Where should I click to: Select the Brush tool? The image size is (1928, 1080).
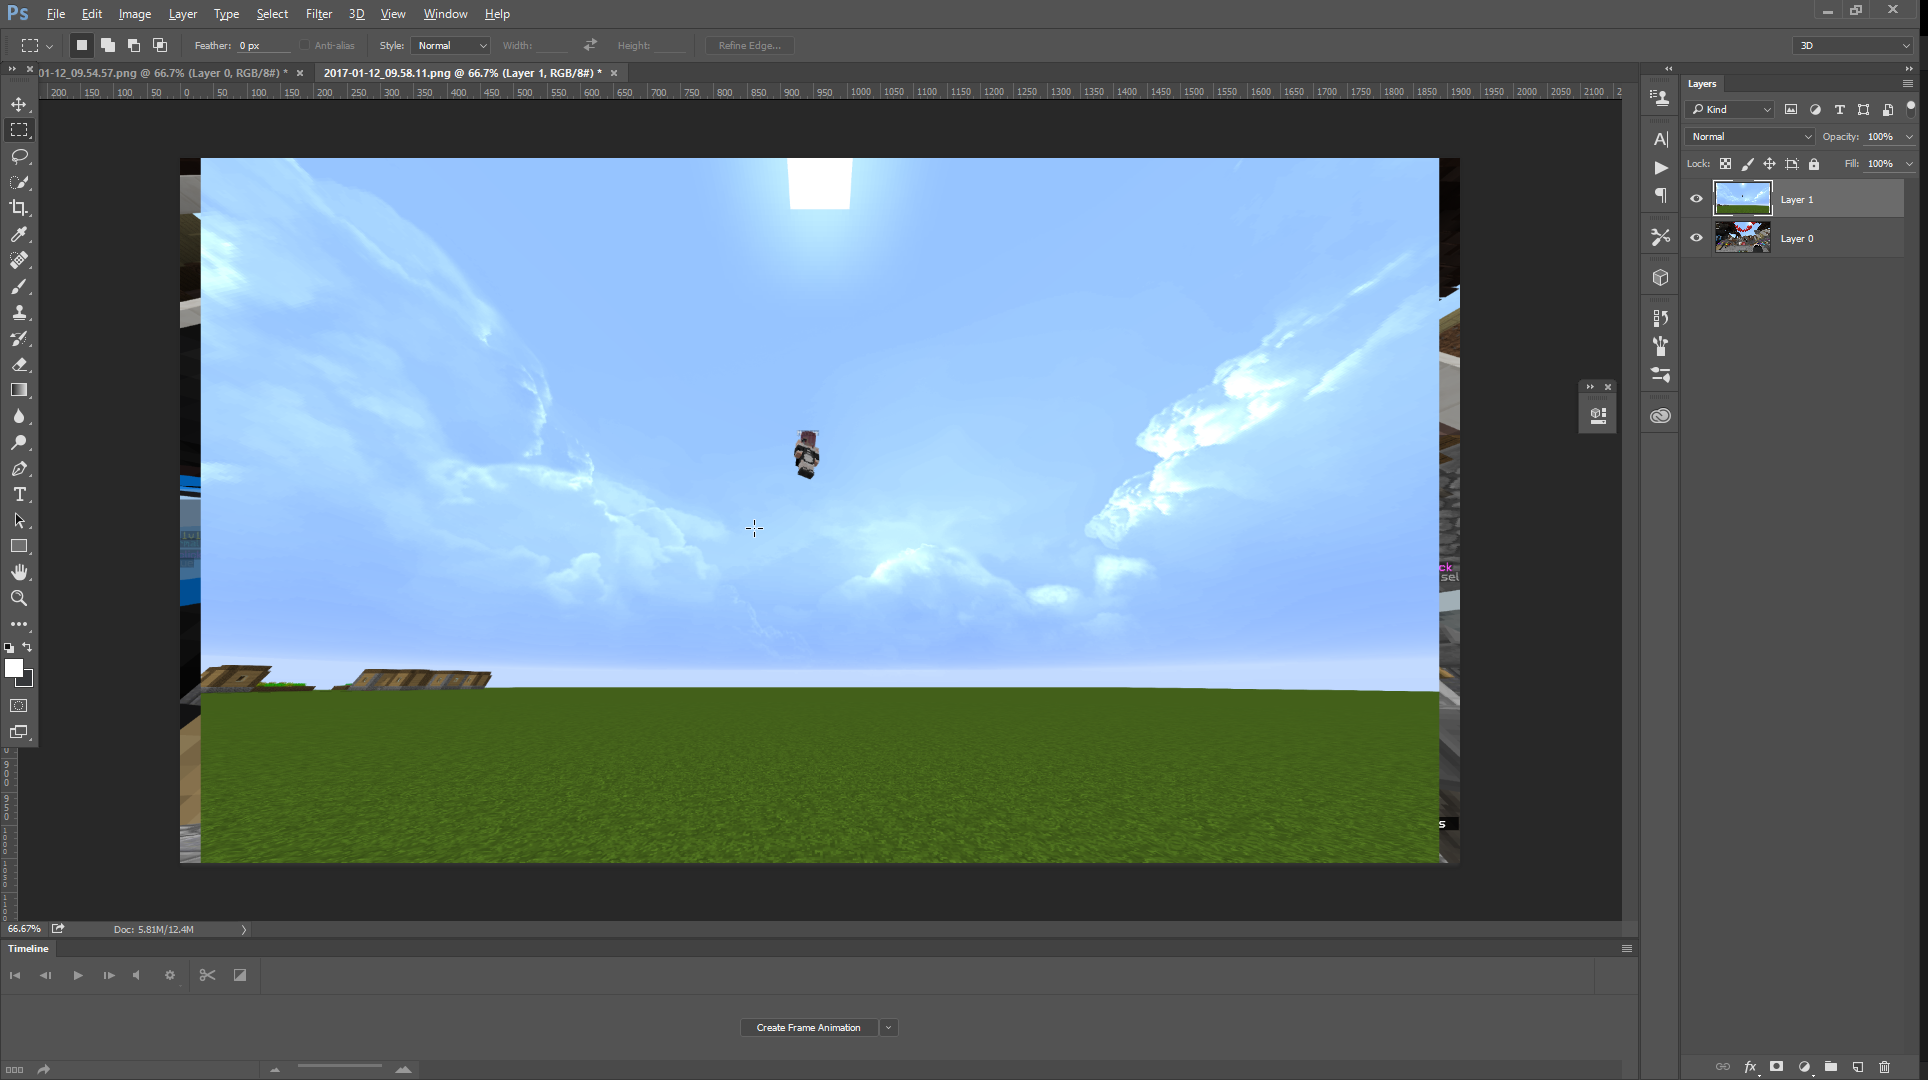coord(19,286)
